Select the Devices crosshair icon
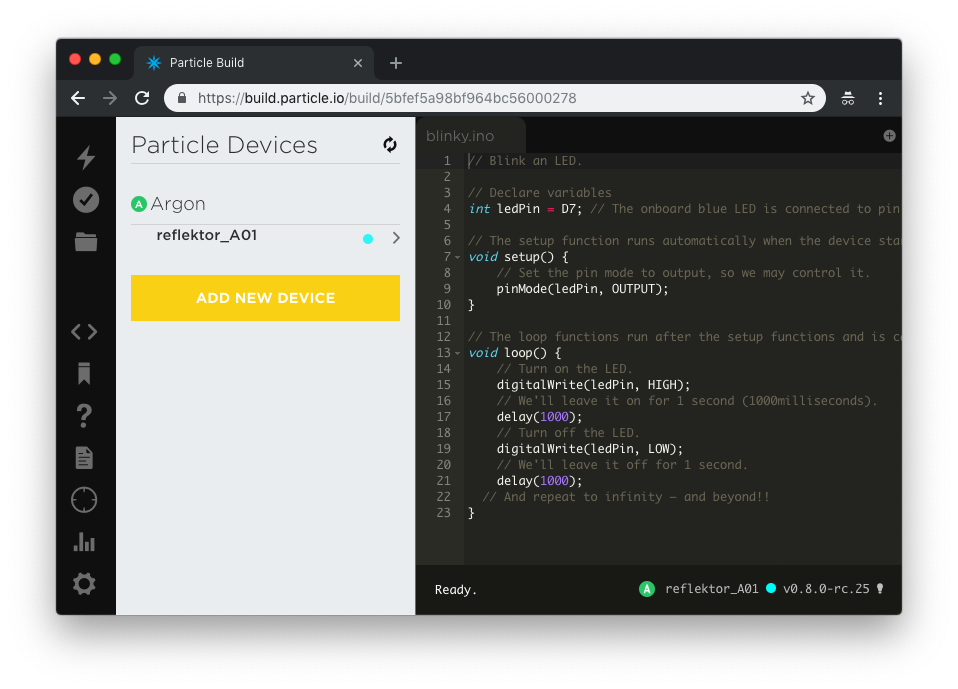Image resolution: width=958 pixels, height=689 pixels. click(84, 500)
